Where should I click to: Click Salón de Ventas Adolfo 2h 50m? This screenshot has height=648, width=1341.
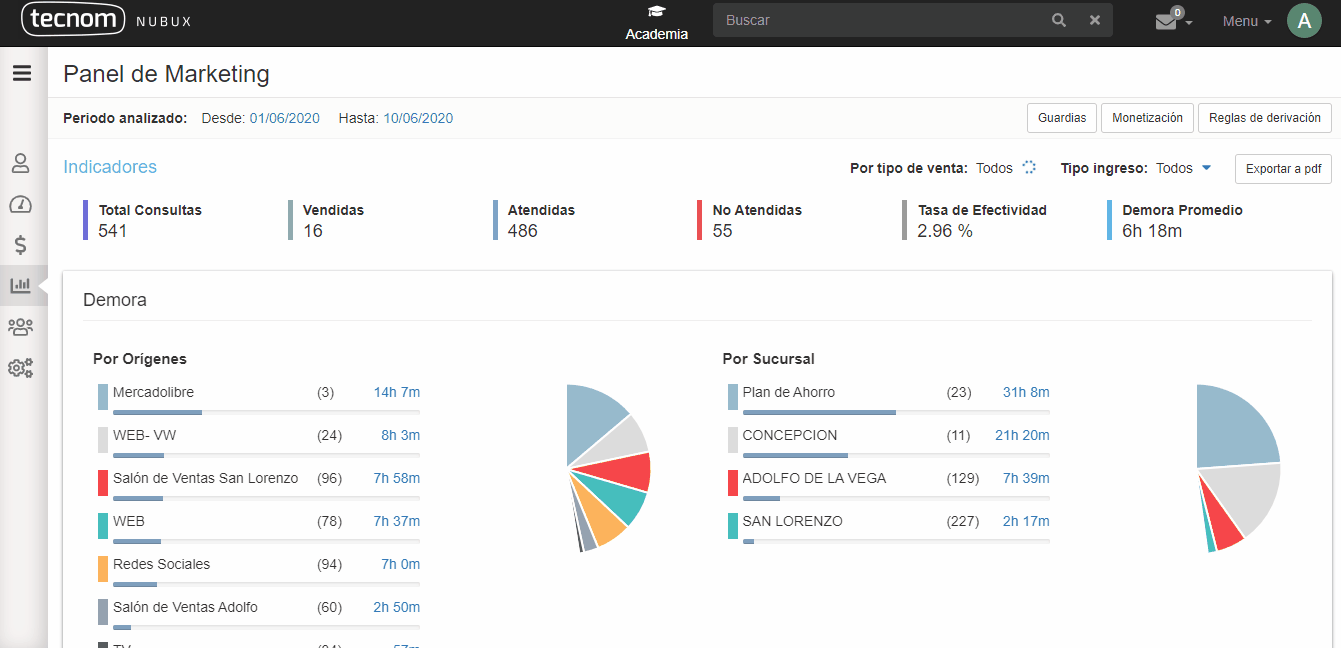coord(397,607)
